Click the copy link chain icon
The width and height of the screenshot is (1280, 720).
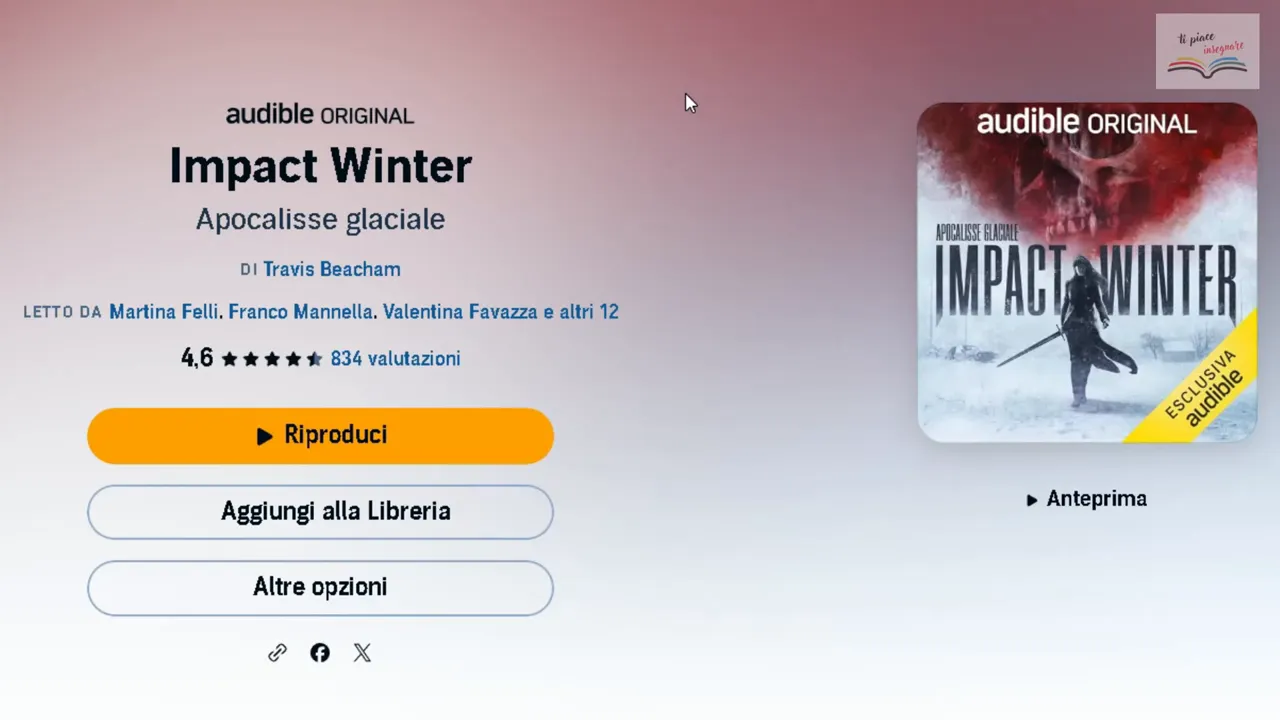tap(277, 653)
